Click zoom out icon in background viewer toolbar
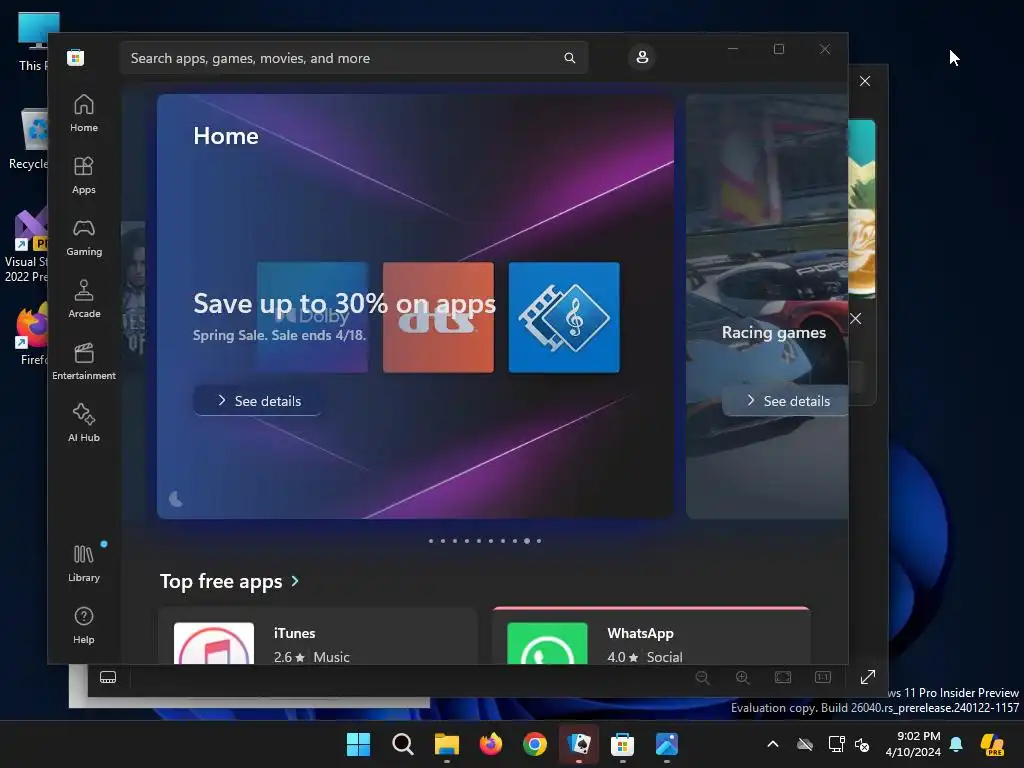 (703, 678)
